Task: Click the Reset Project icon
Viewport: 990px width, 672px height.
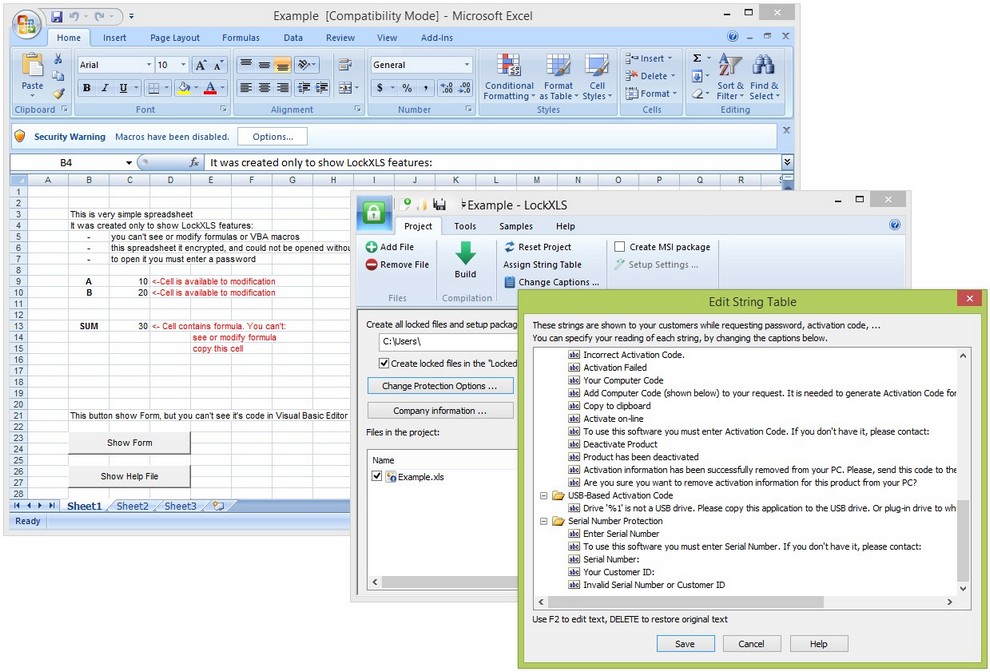Action: coord(509,247)
